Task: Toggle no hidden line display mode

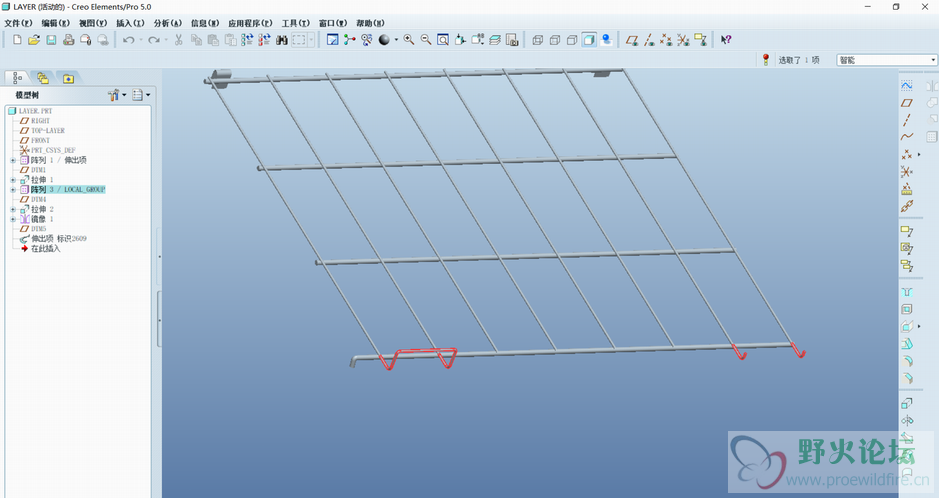Action: click(572, 40)
